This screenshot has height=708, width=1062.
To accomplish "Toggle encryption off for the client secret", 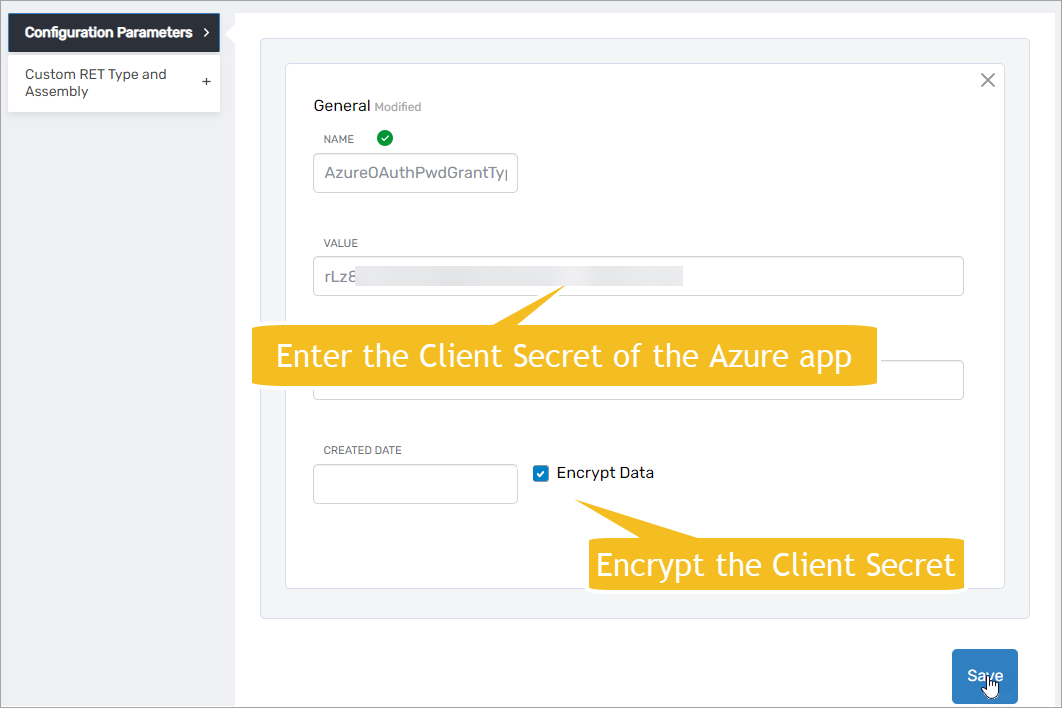I will click(x=541, y=473).
